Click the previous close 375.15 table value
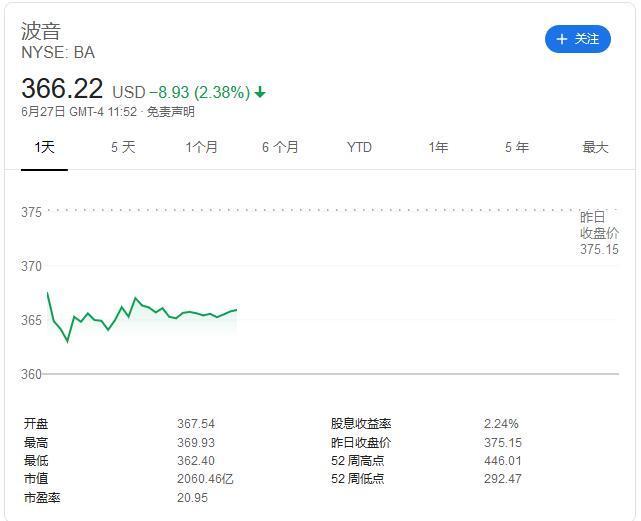 (503, 442)
